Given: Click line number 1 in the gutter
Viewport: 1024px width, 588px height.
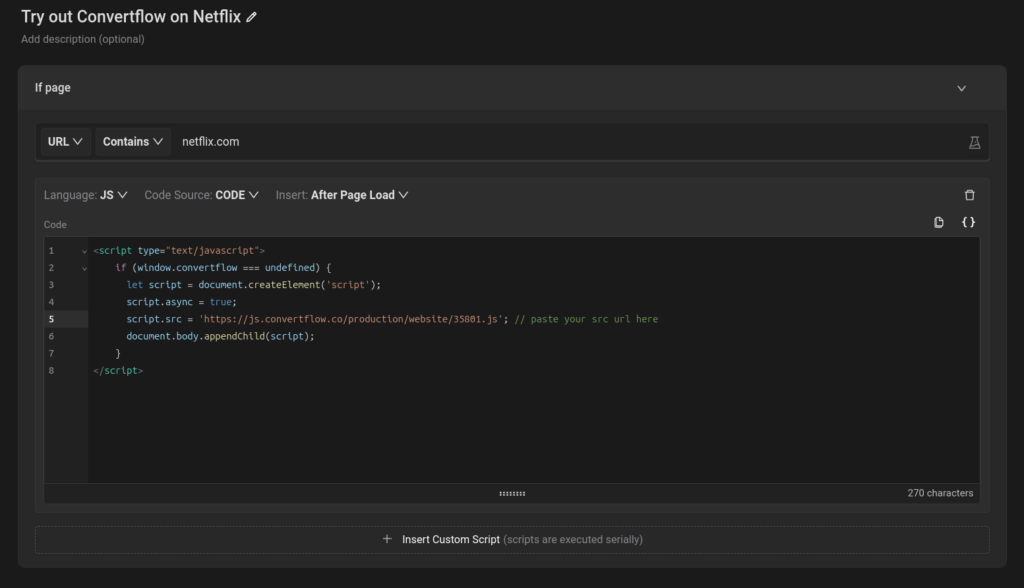Looking at the screenshot, I should pyautogui.click(x=52, y=251).
